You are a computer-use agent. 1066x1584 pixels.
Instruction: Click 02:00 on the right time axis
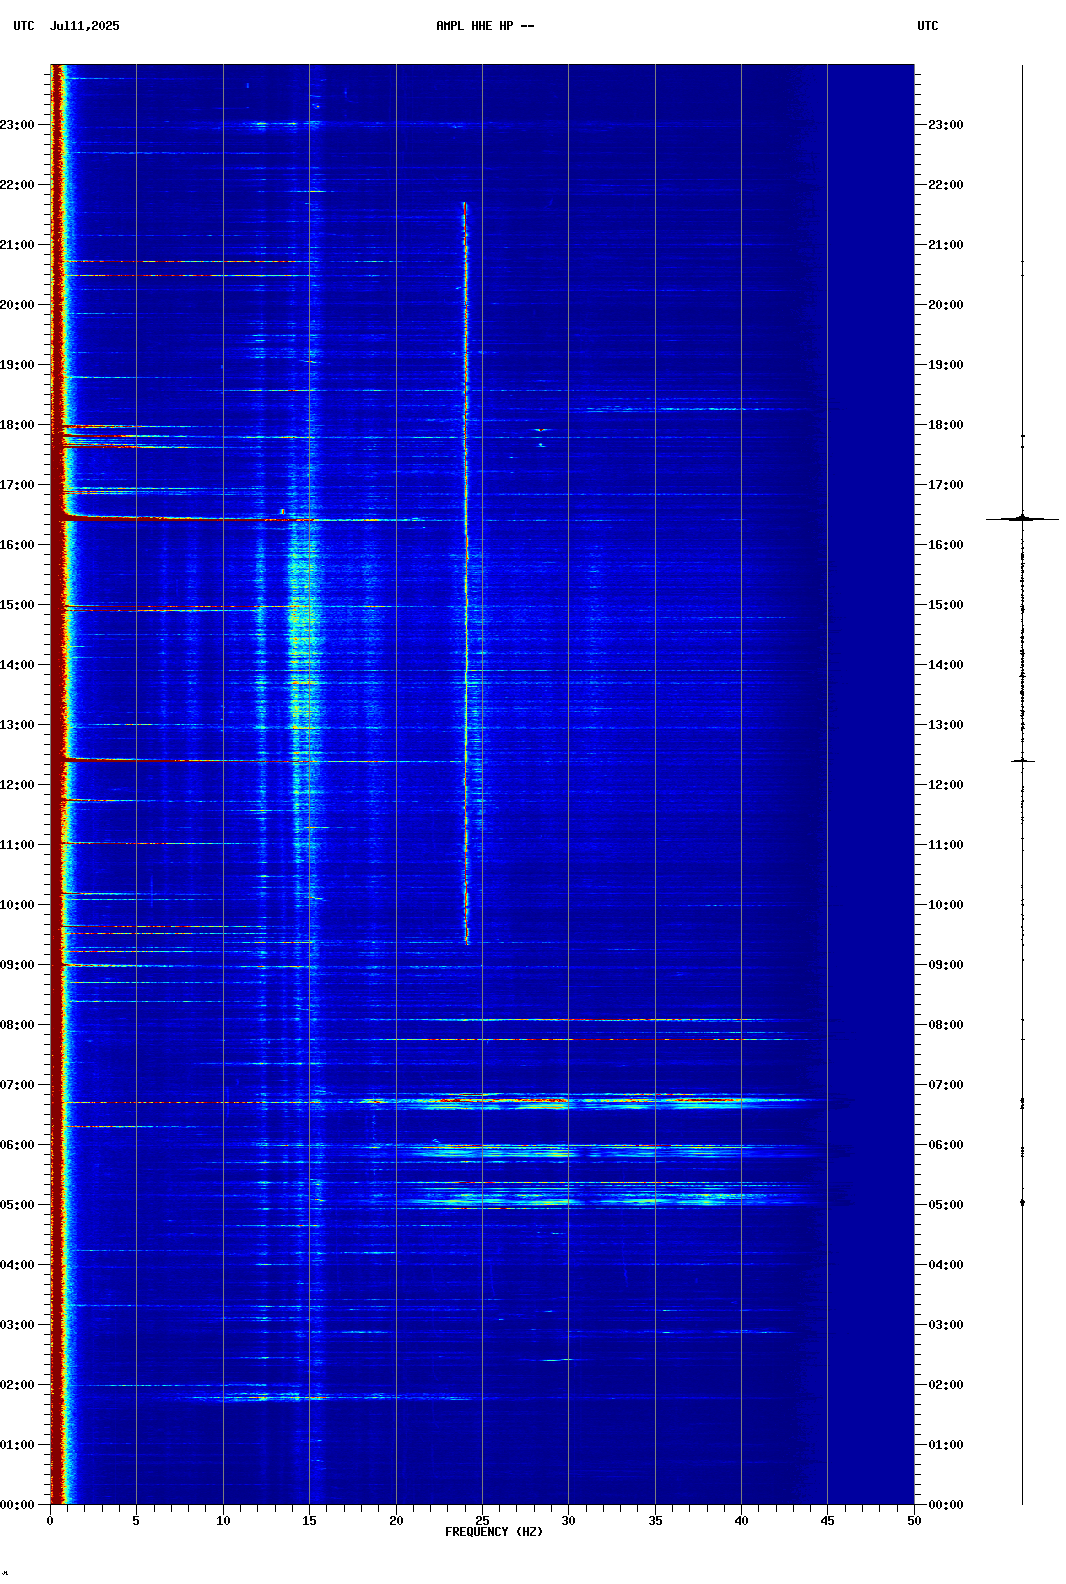(x=946, y=1385)
